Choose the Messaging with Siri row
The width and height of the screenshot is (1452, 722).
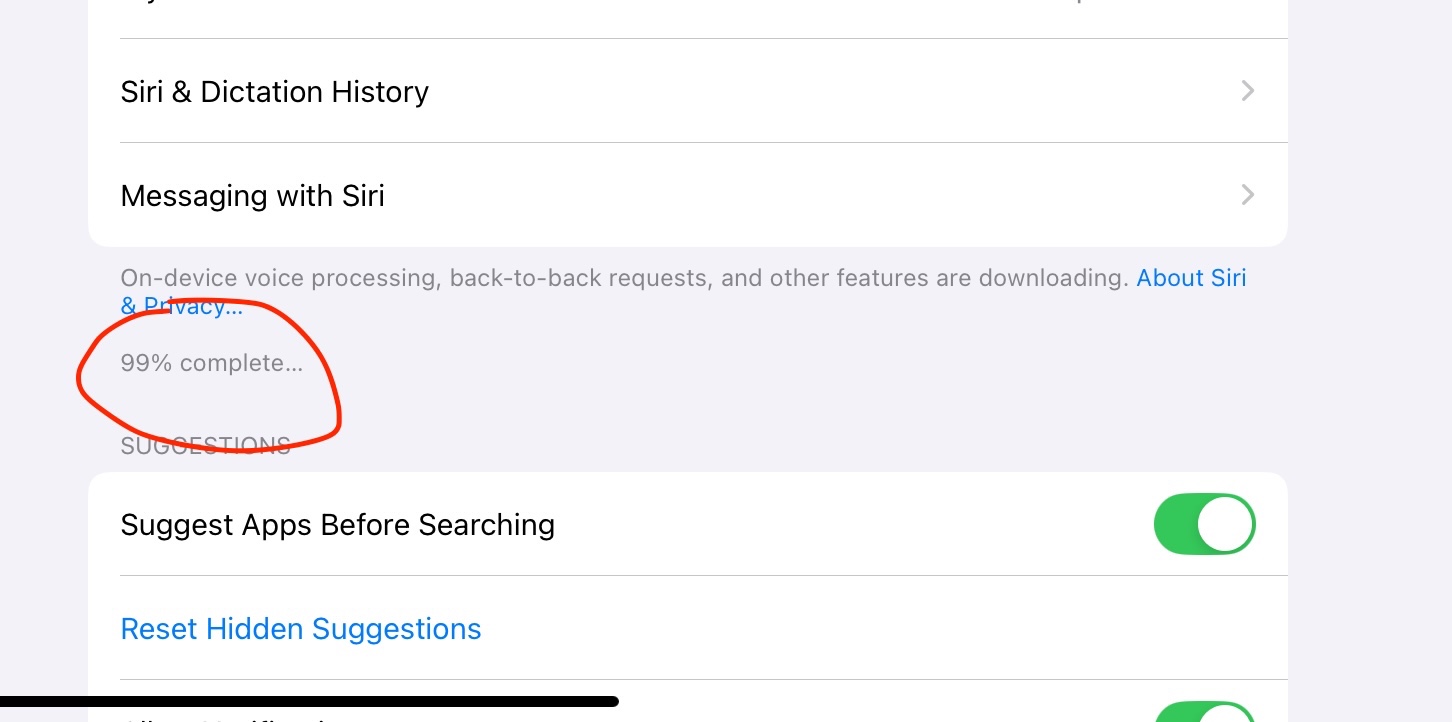(688, 194)
